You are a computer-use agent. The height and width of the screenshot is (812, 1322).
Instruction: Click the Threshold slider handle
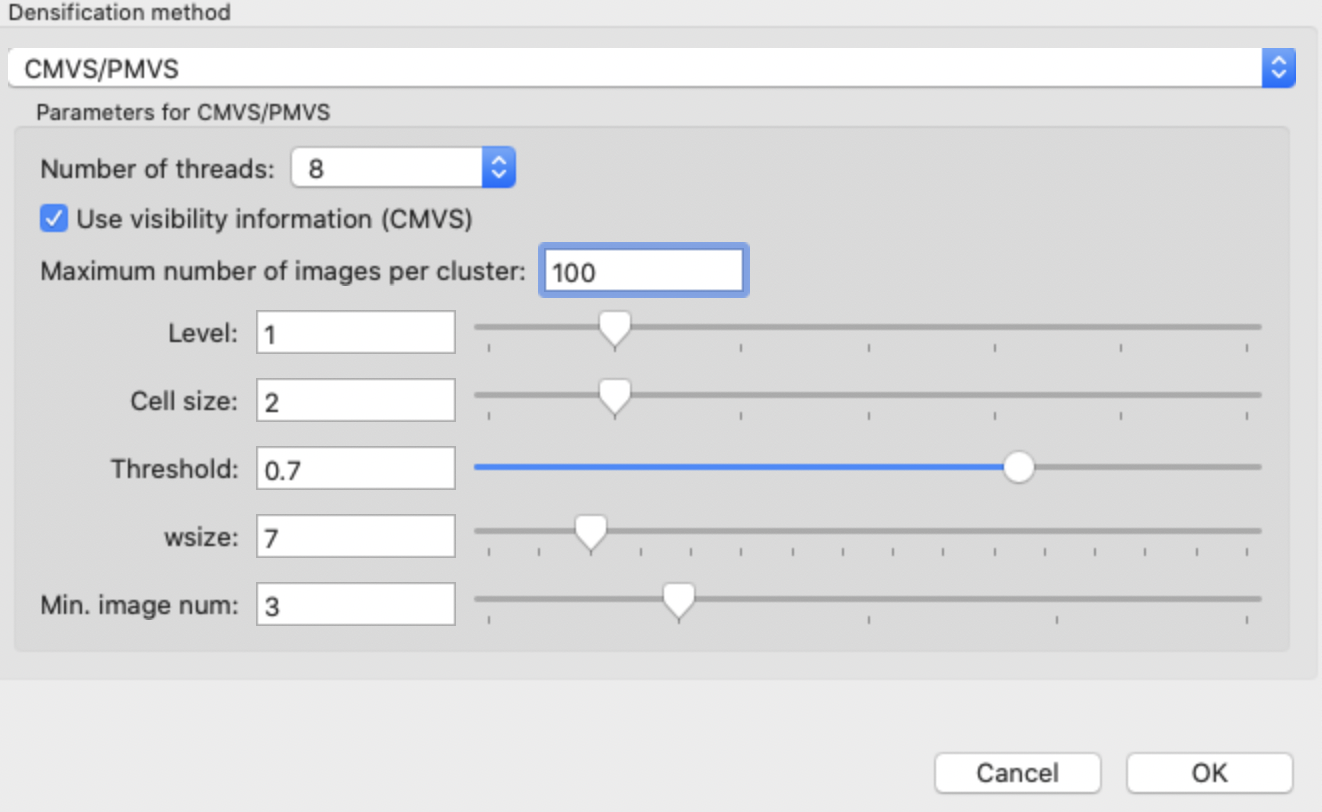coord(1018,466)
